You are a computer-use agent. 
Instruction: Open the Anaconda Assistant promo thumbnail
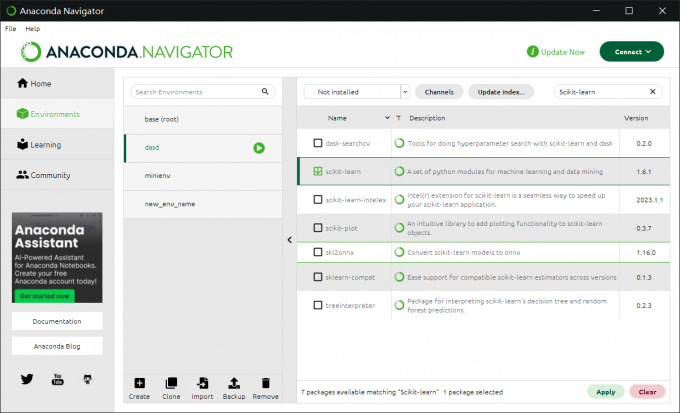[57, 257]
